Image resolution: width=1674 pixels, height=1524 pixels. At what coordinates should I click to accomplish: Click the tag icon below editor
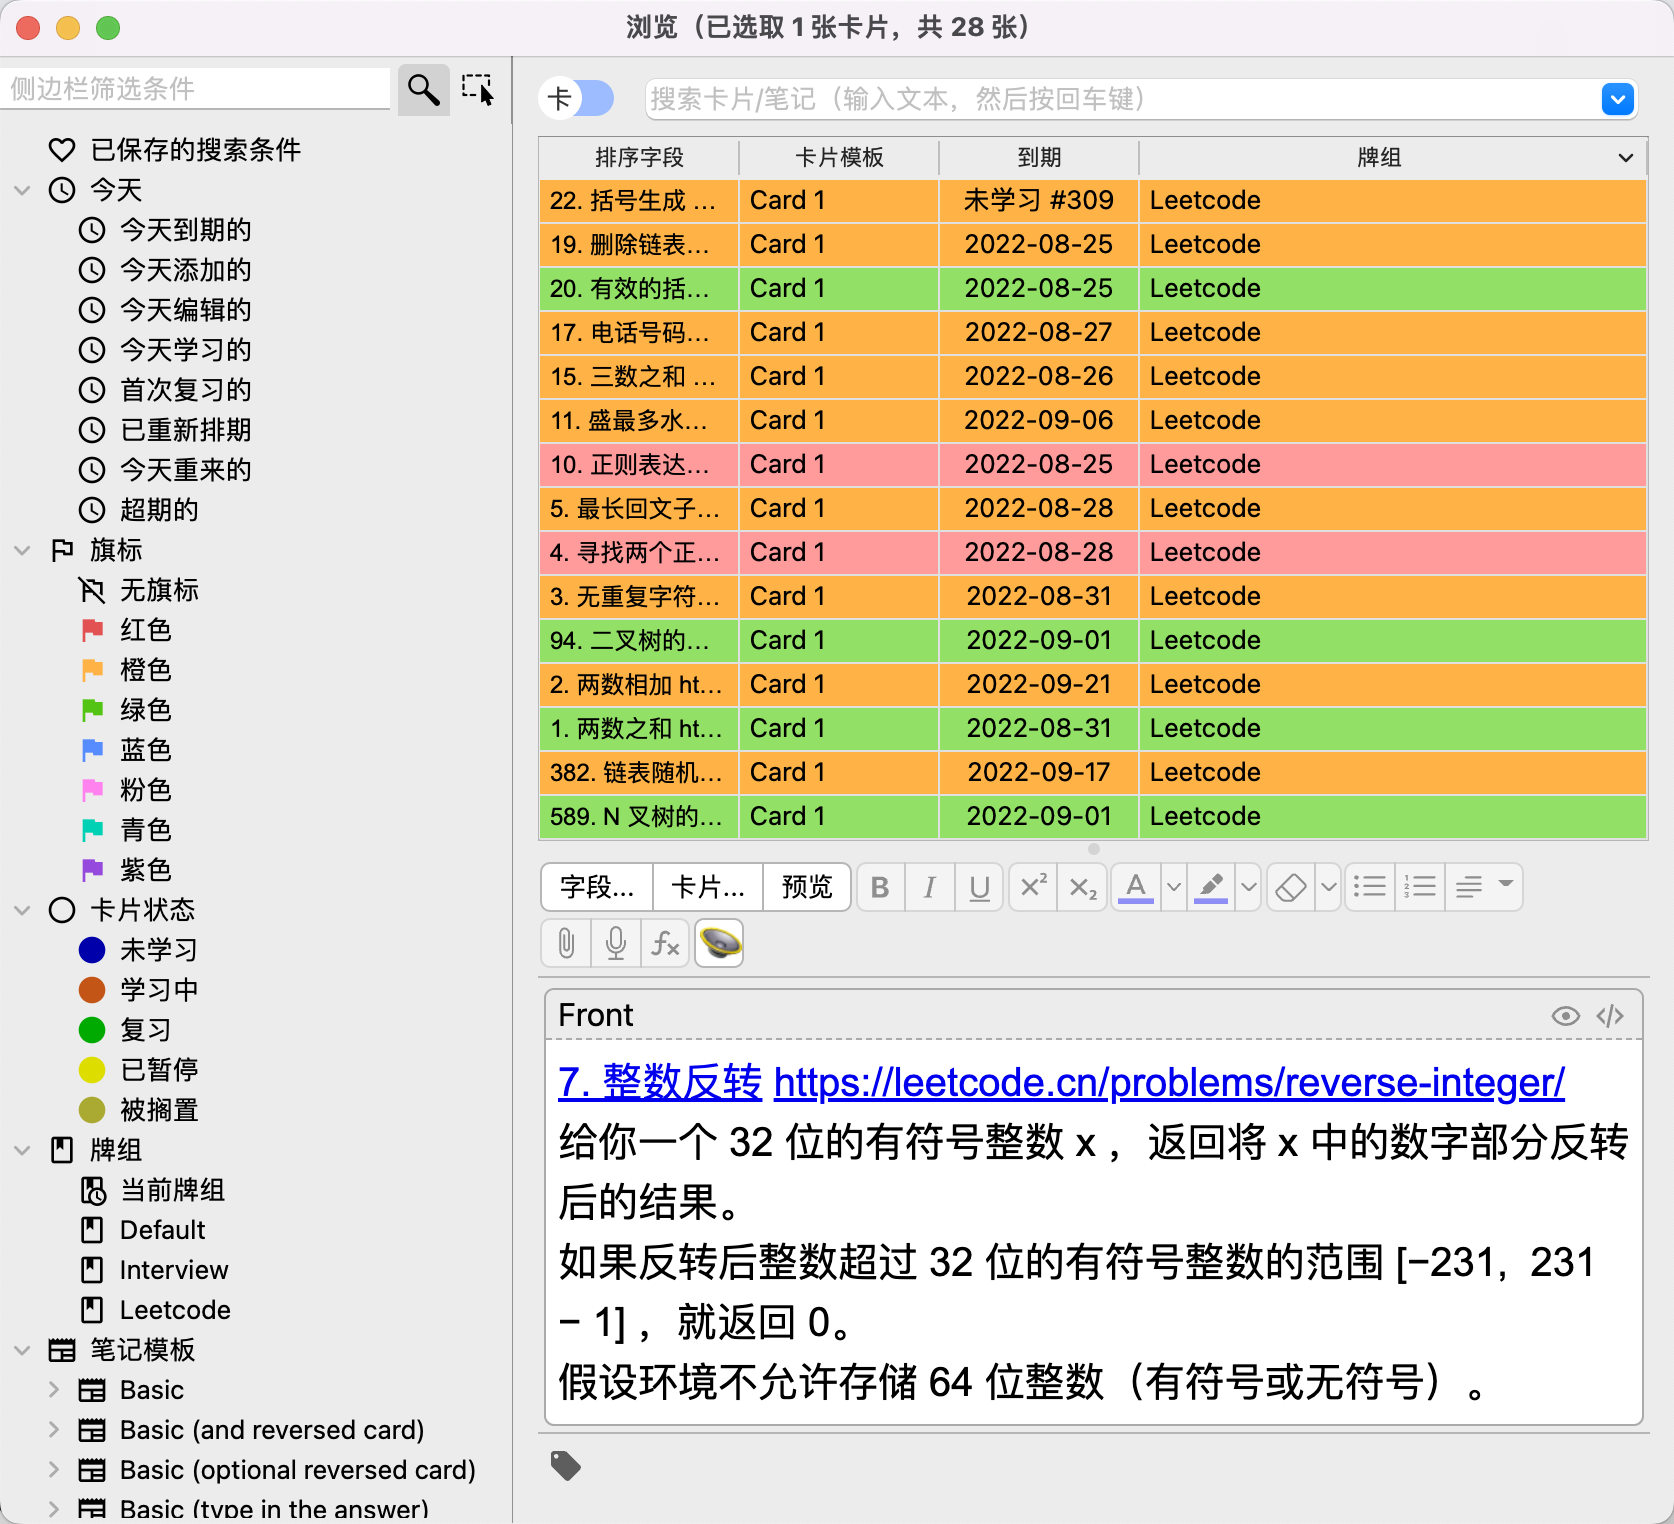tap(566, 1466)
